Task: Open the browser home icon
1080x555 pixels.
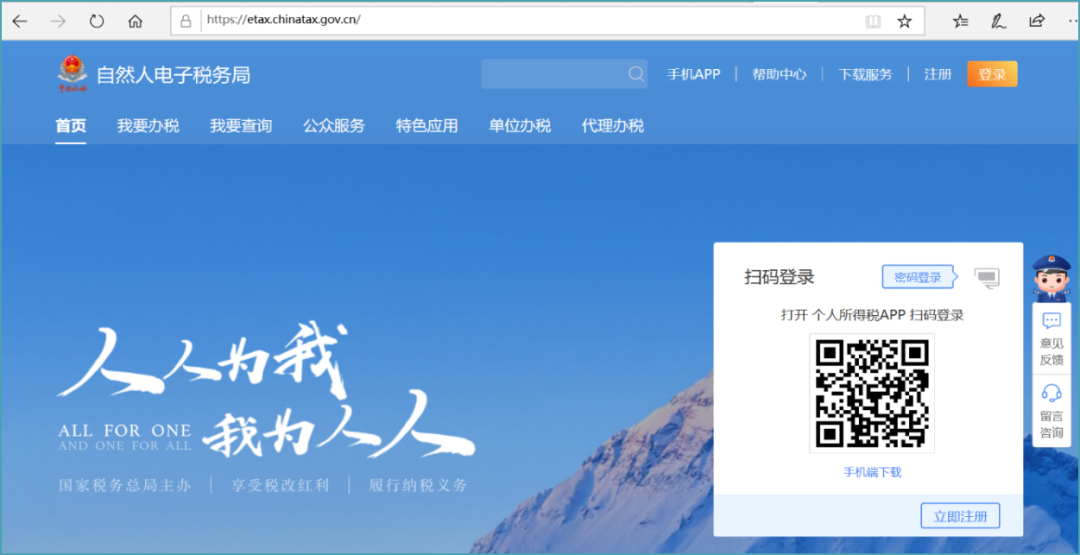Action: [135, 21]
